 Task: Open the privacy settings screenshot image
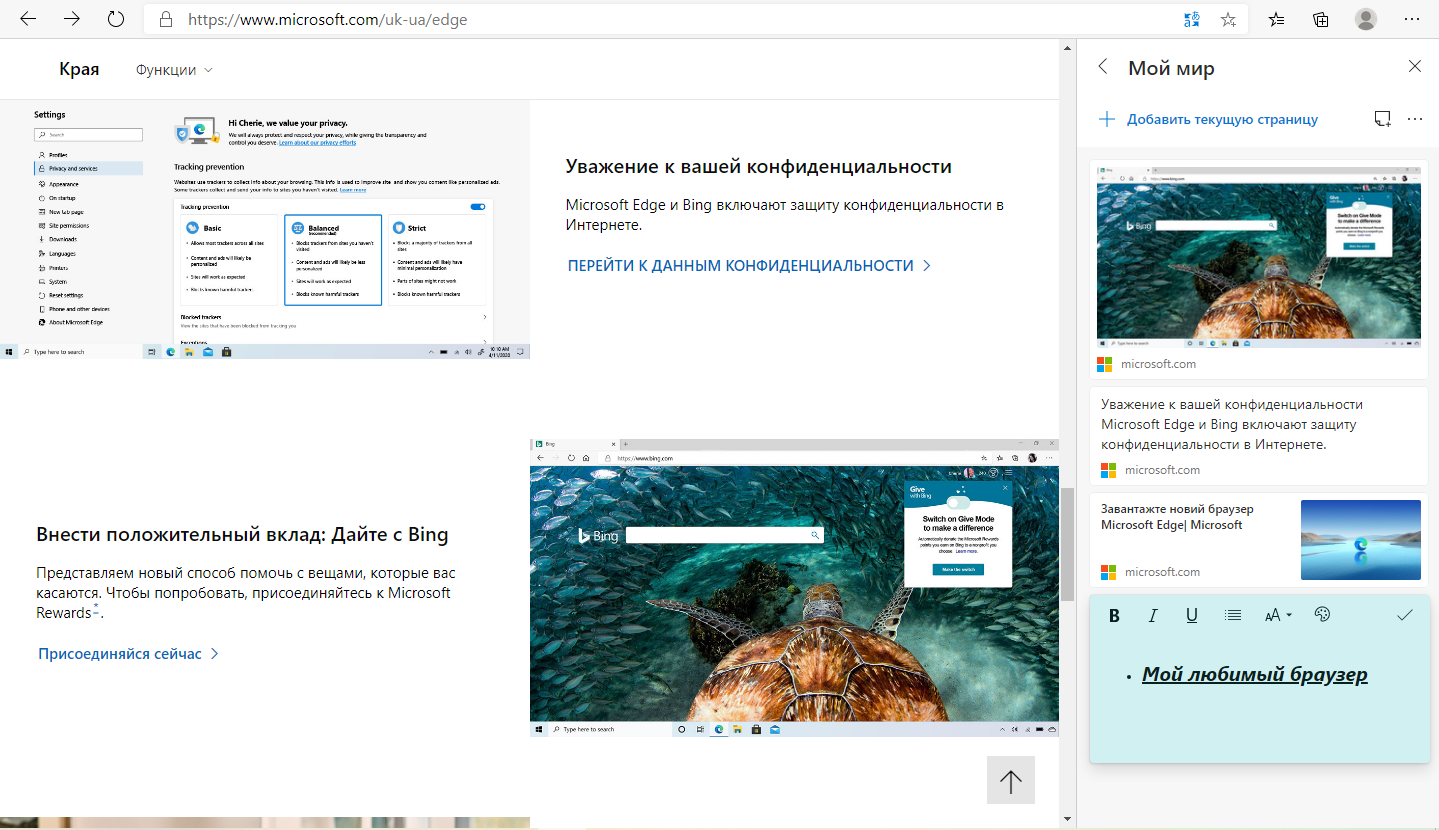[x=265, y=229]
